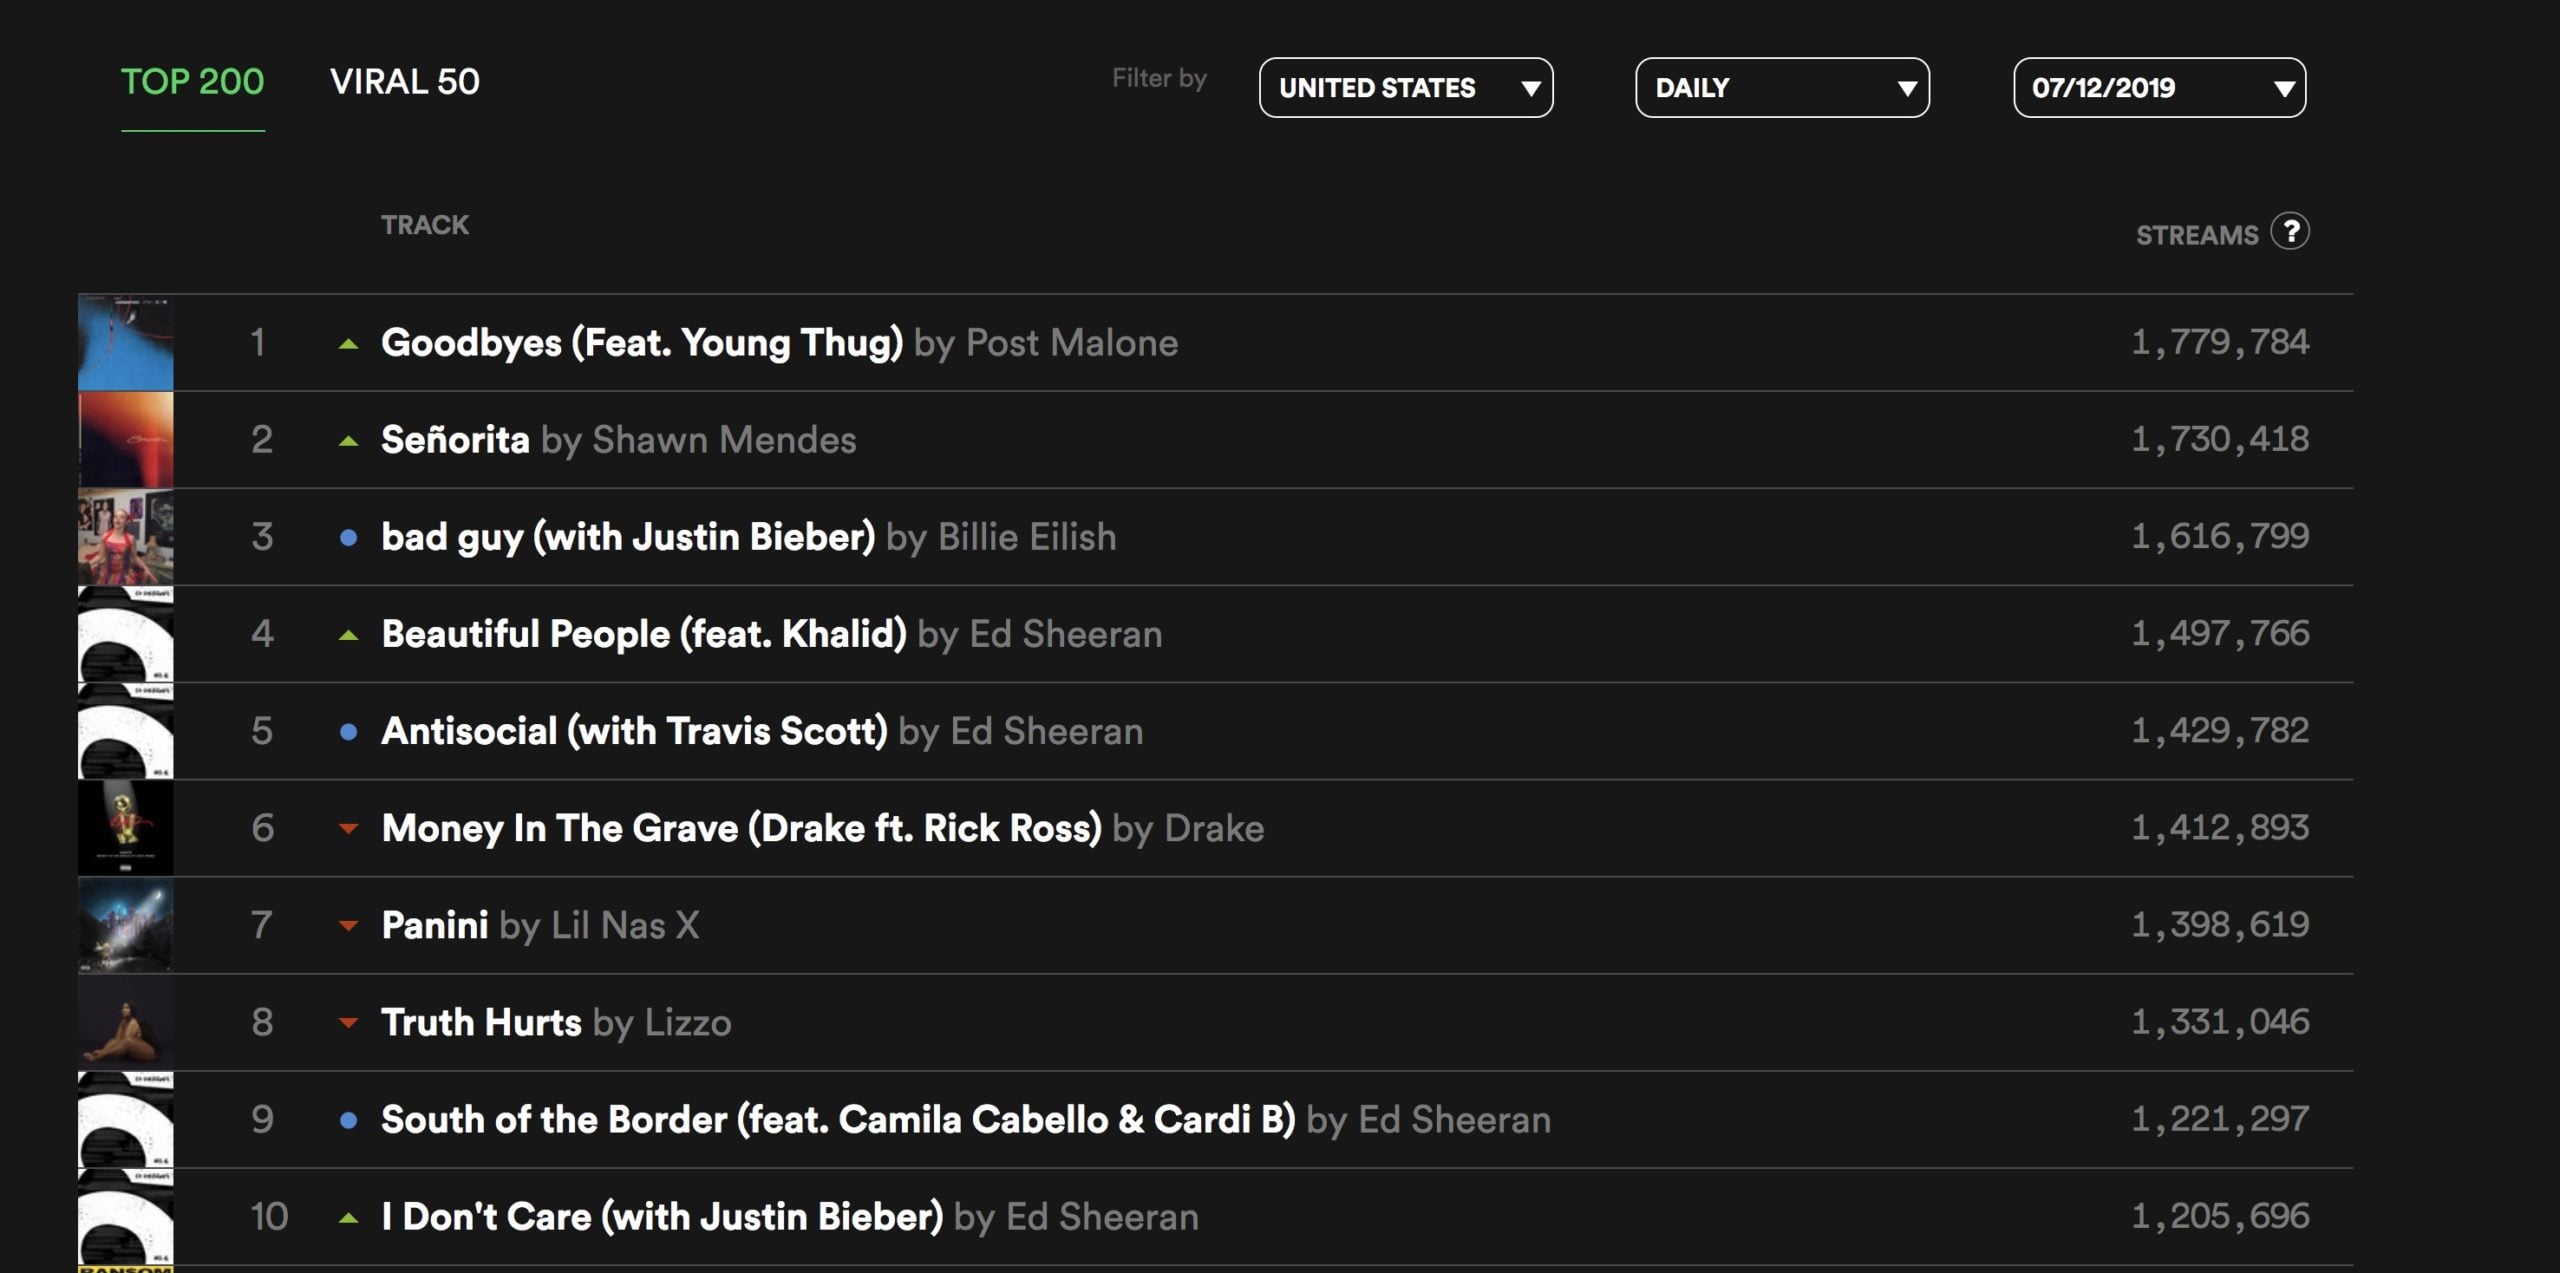Image resolution: width=2560 pixels, height=1273 pixels.
Task: Click blue dot beside Antisocial track
Action: (348, 732)
